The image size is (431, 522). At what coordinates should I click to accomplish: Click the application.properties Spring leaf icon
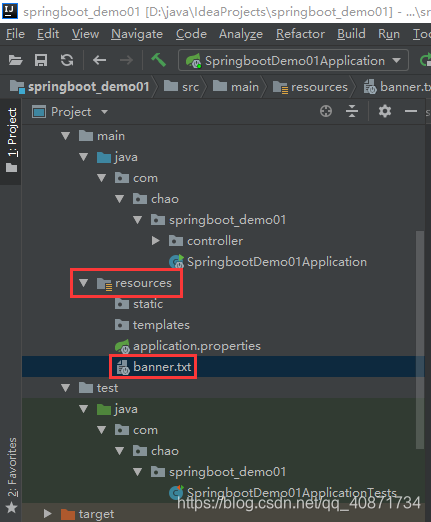(x=122, y=346)
